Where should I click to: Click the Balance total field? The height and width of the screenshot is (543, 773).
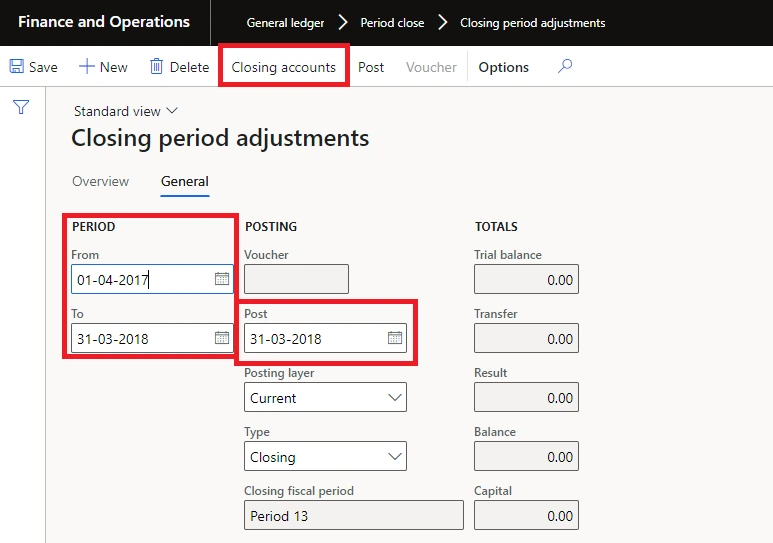(527, 456)
